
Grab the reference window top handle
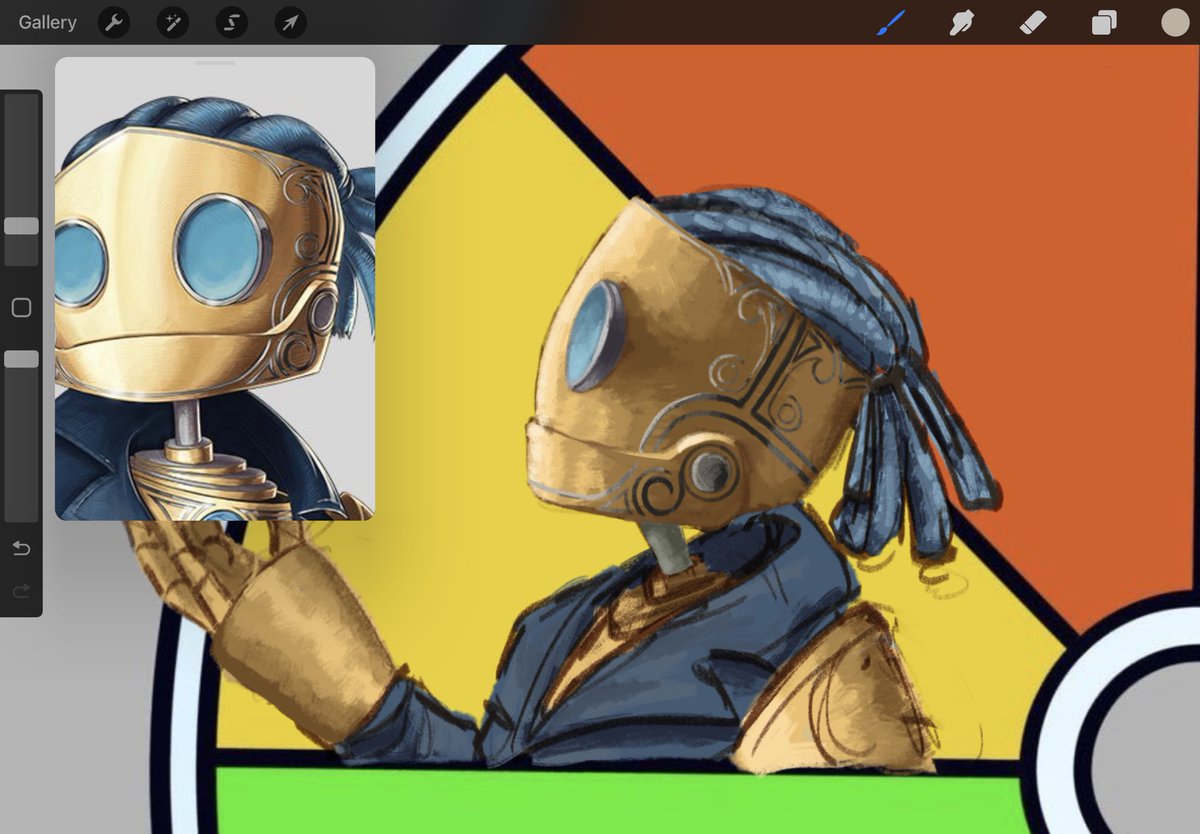click(x=215, y=63)
